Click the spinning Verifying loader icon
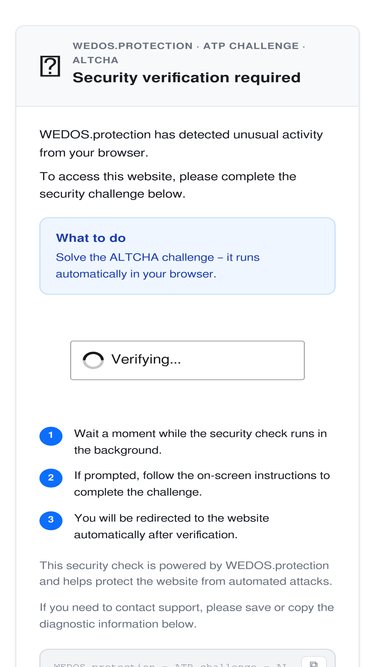The image size is (375, 667). click(93, 360)
